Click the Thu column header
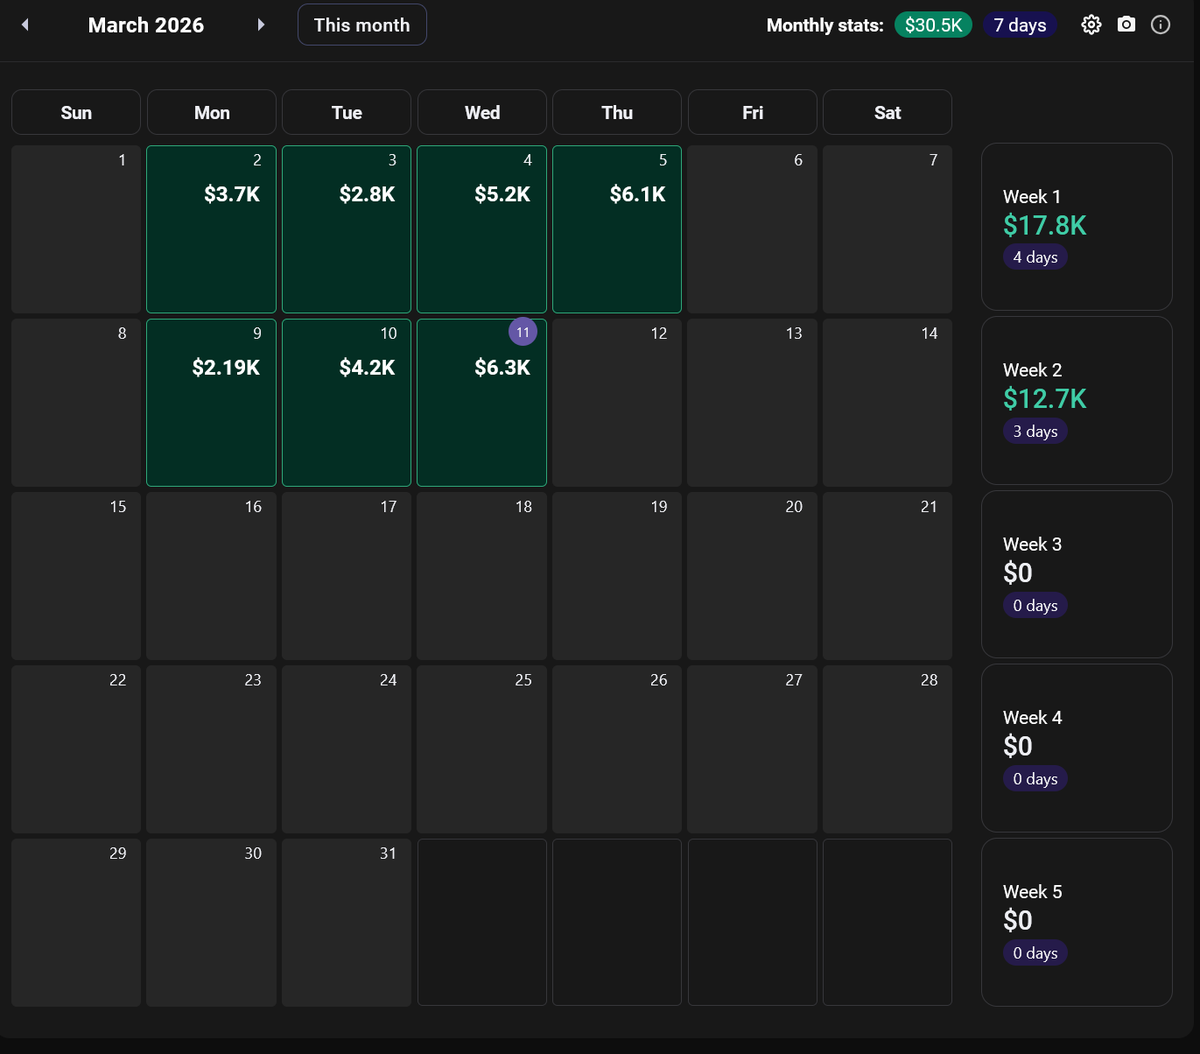Image resolution: width=1200 pixels, height=1054 pixels. (617, 112)
